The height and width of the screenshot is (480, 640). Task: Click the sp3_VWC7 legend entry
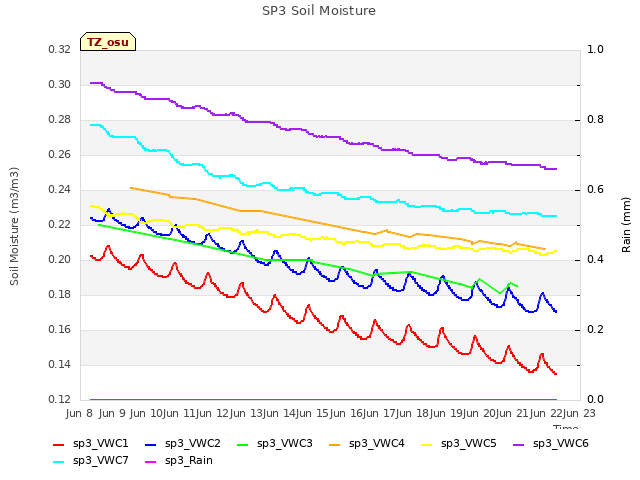pyautogui.click(x=91, y=461)
